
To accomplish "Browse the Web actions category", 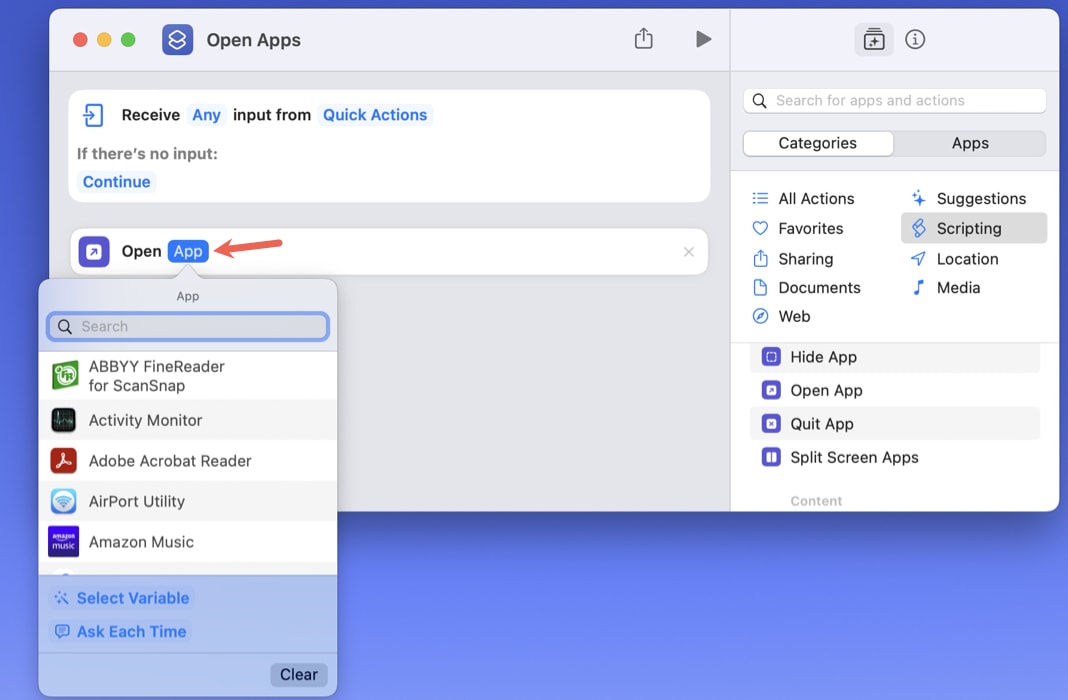I will [x=794, y=316].
